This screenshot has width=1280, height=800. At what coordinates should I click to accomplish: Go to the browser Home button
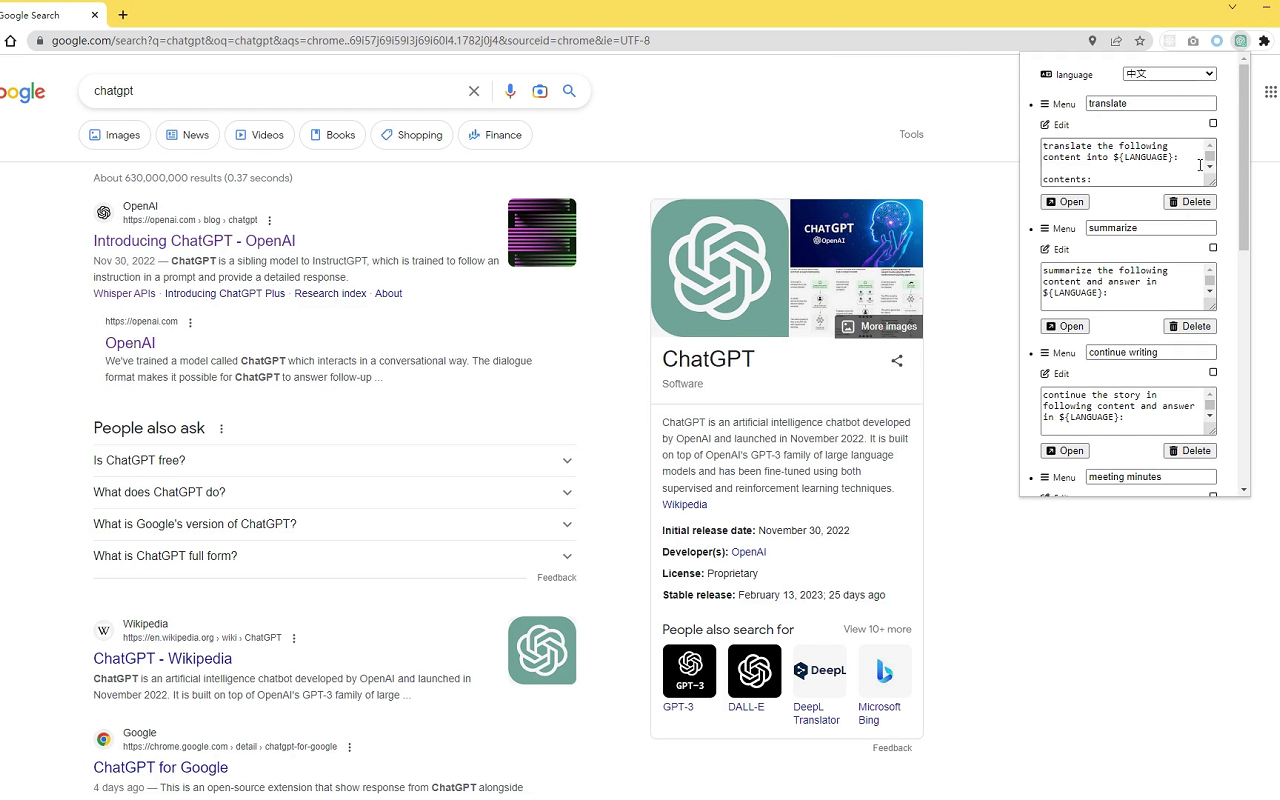(10, 41)
